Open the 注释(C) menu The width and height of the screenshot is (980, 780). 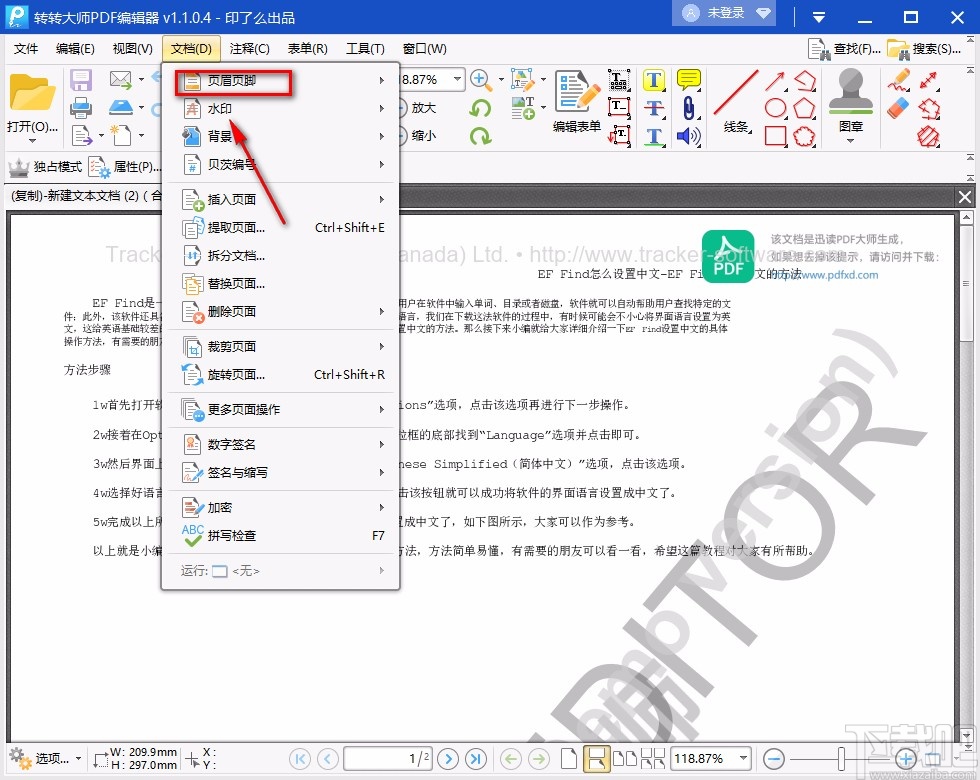coord(249,48)
